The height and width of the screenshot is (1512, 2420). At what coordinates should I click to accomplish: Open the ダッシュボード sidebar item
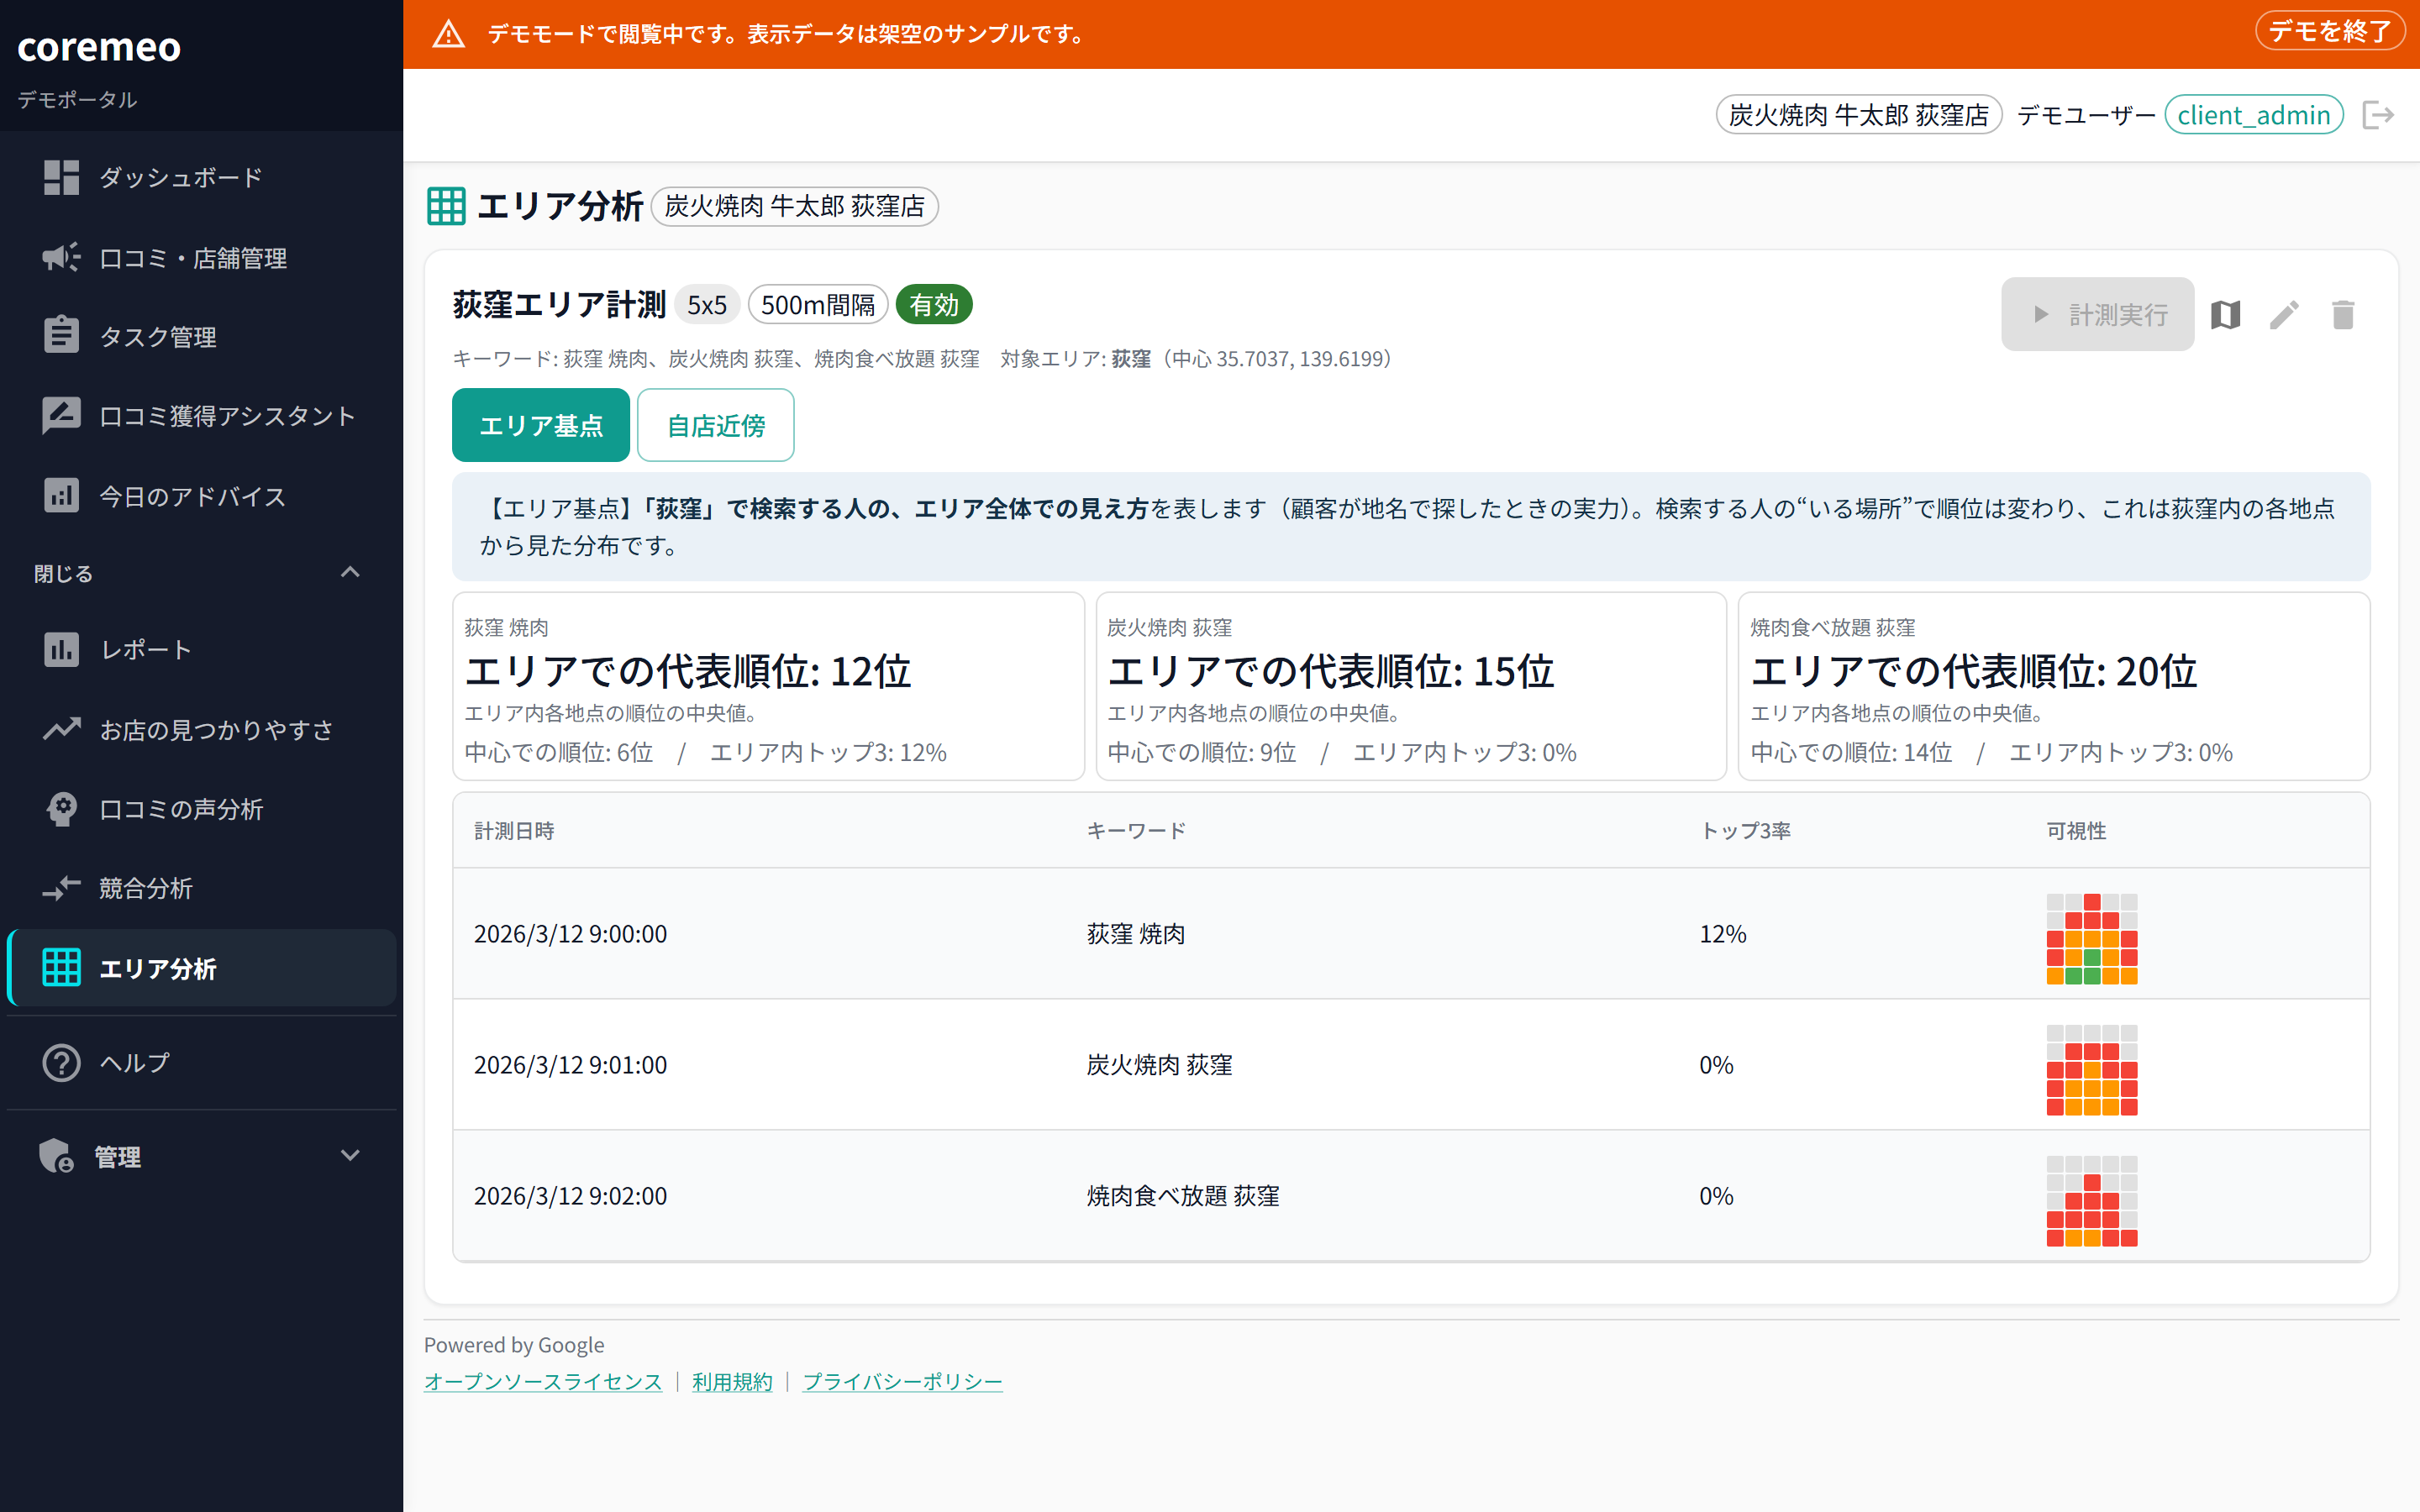[201, 178]
